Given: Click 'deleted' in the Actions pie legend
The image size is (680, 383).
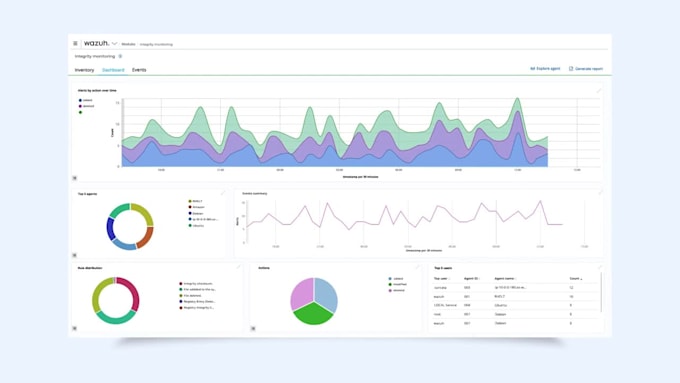Looking at the screenshot, I should point(397,290).
